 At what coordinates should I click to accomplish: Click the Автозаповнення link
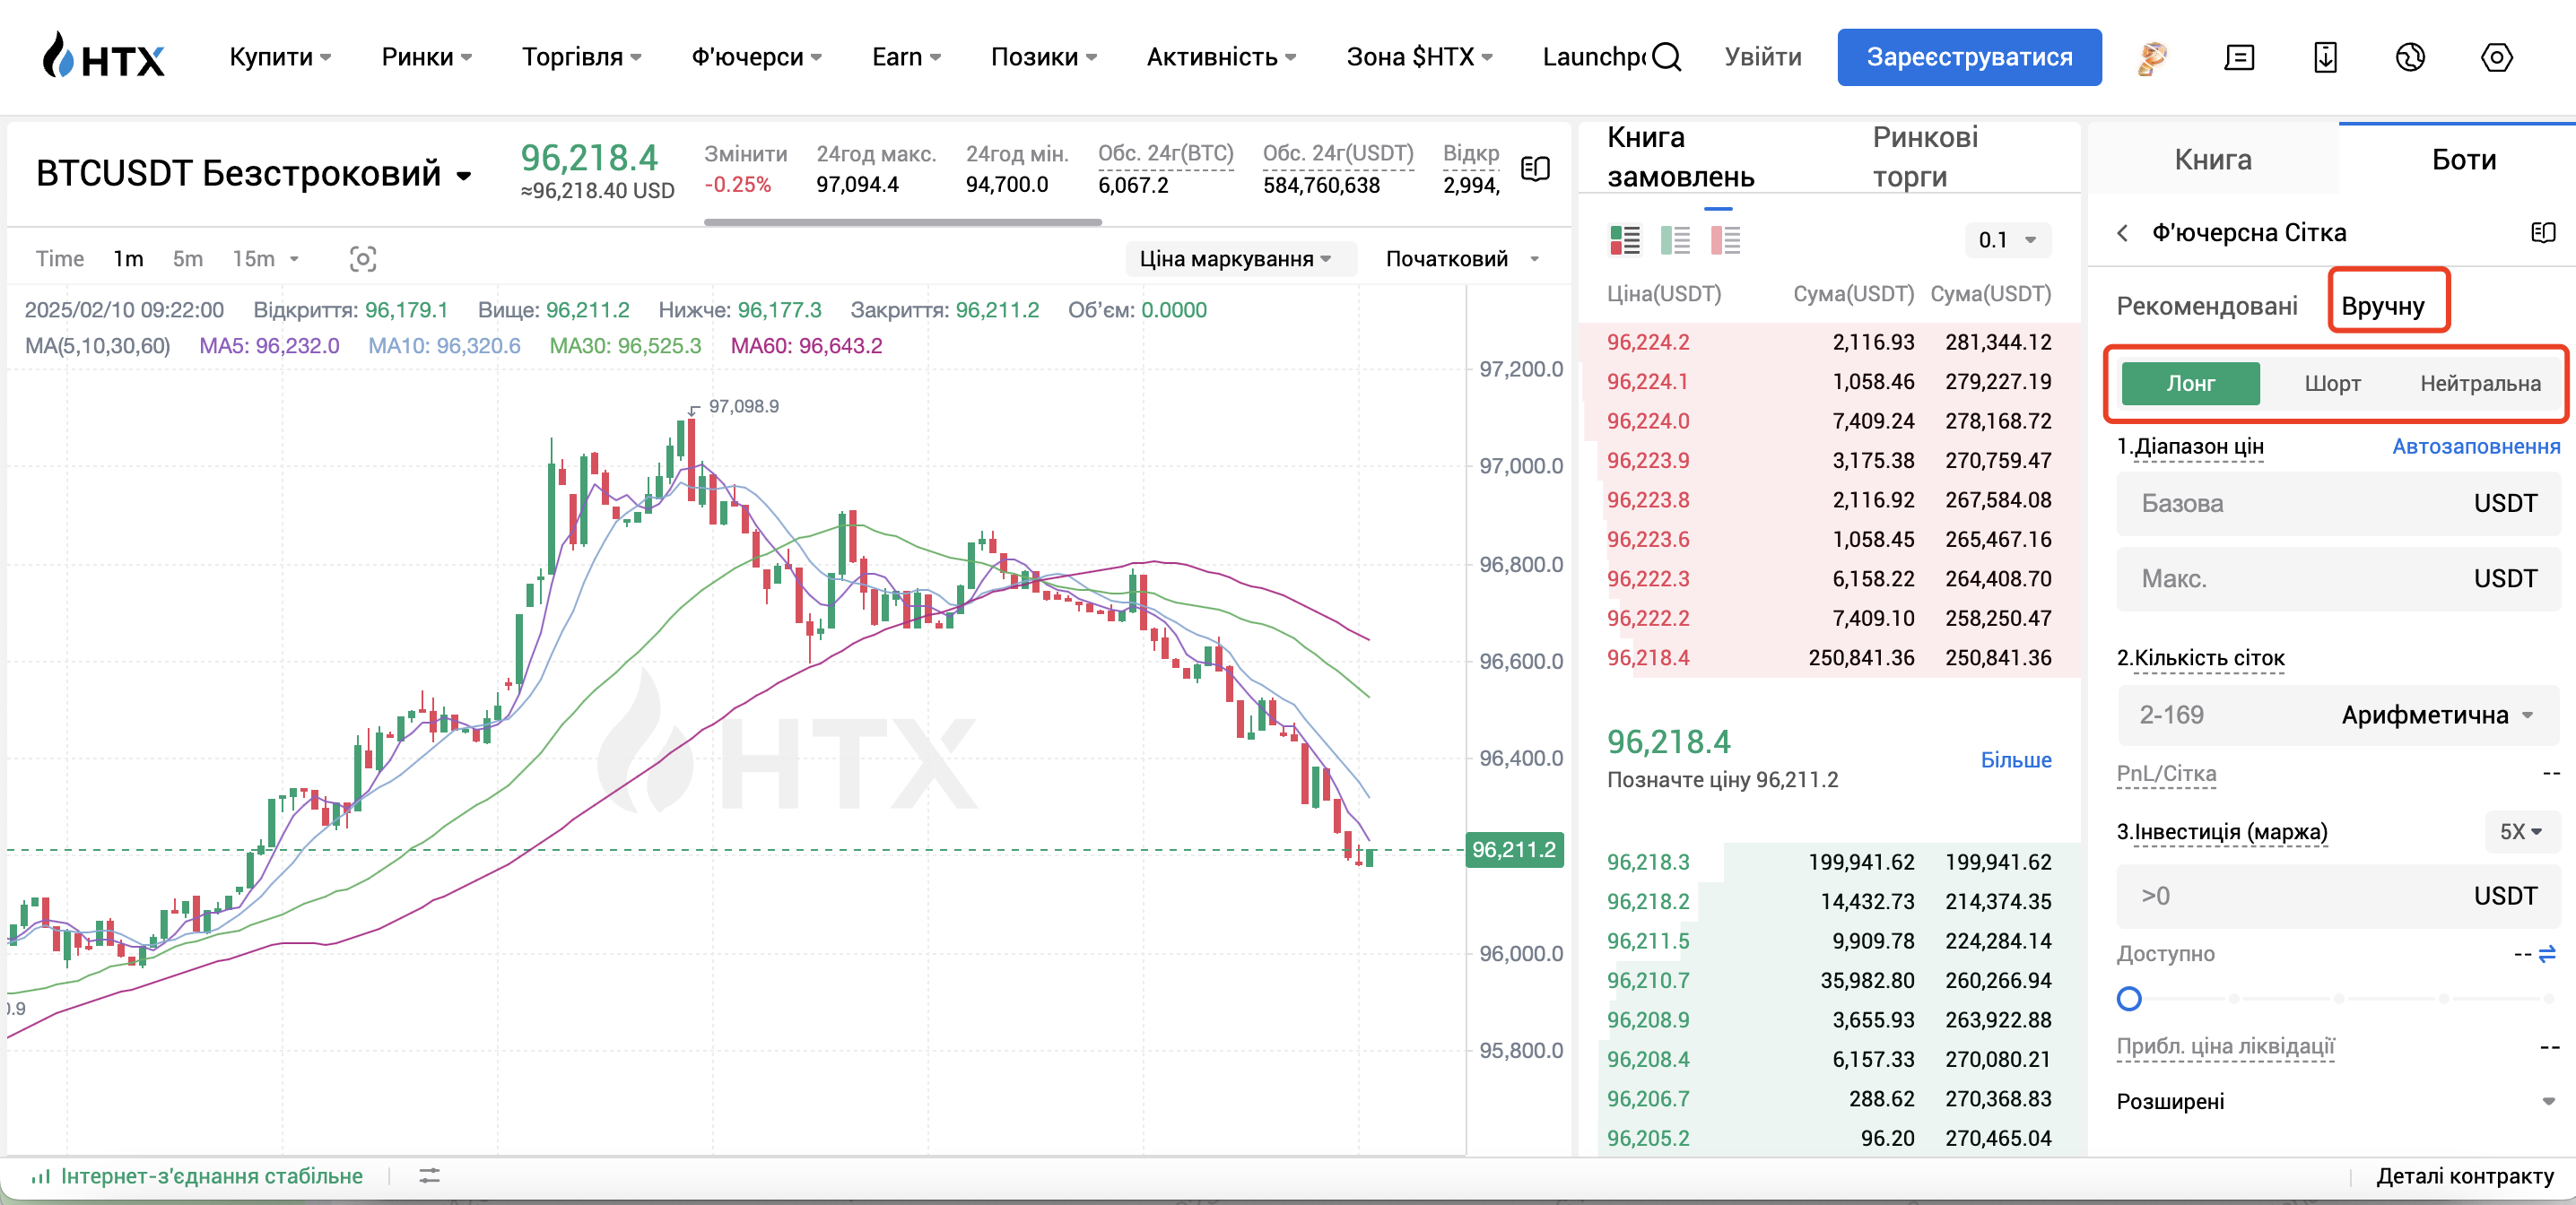pyautogui.click(x=2475, y=447)
